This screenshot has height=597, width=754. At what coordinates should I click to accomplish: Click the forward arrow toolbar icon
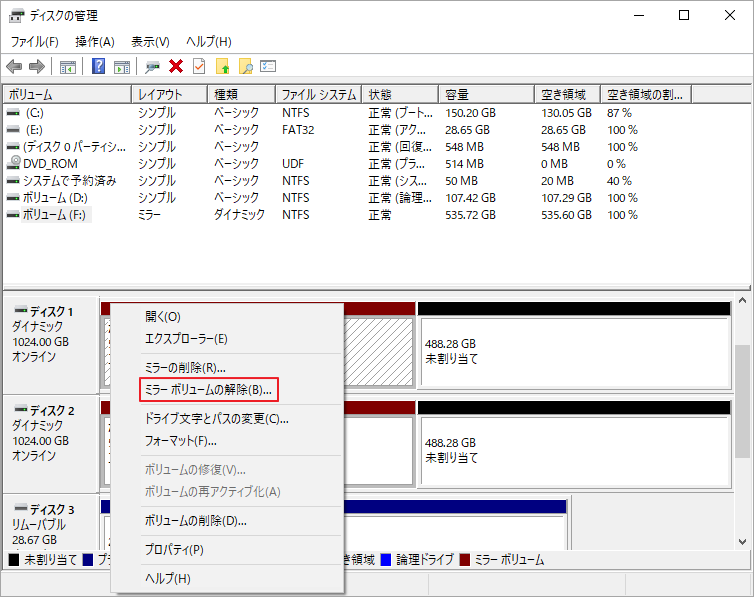tap(37, 66)
